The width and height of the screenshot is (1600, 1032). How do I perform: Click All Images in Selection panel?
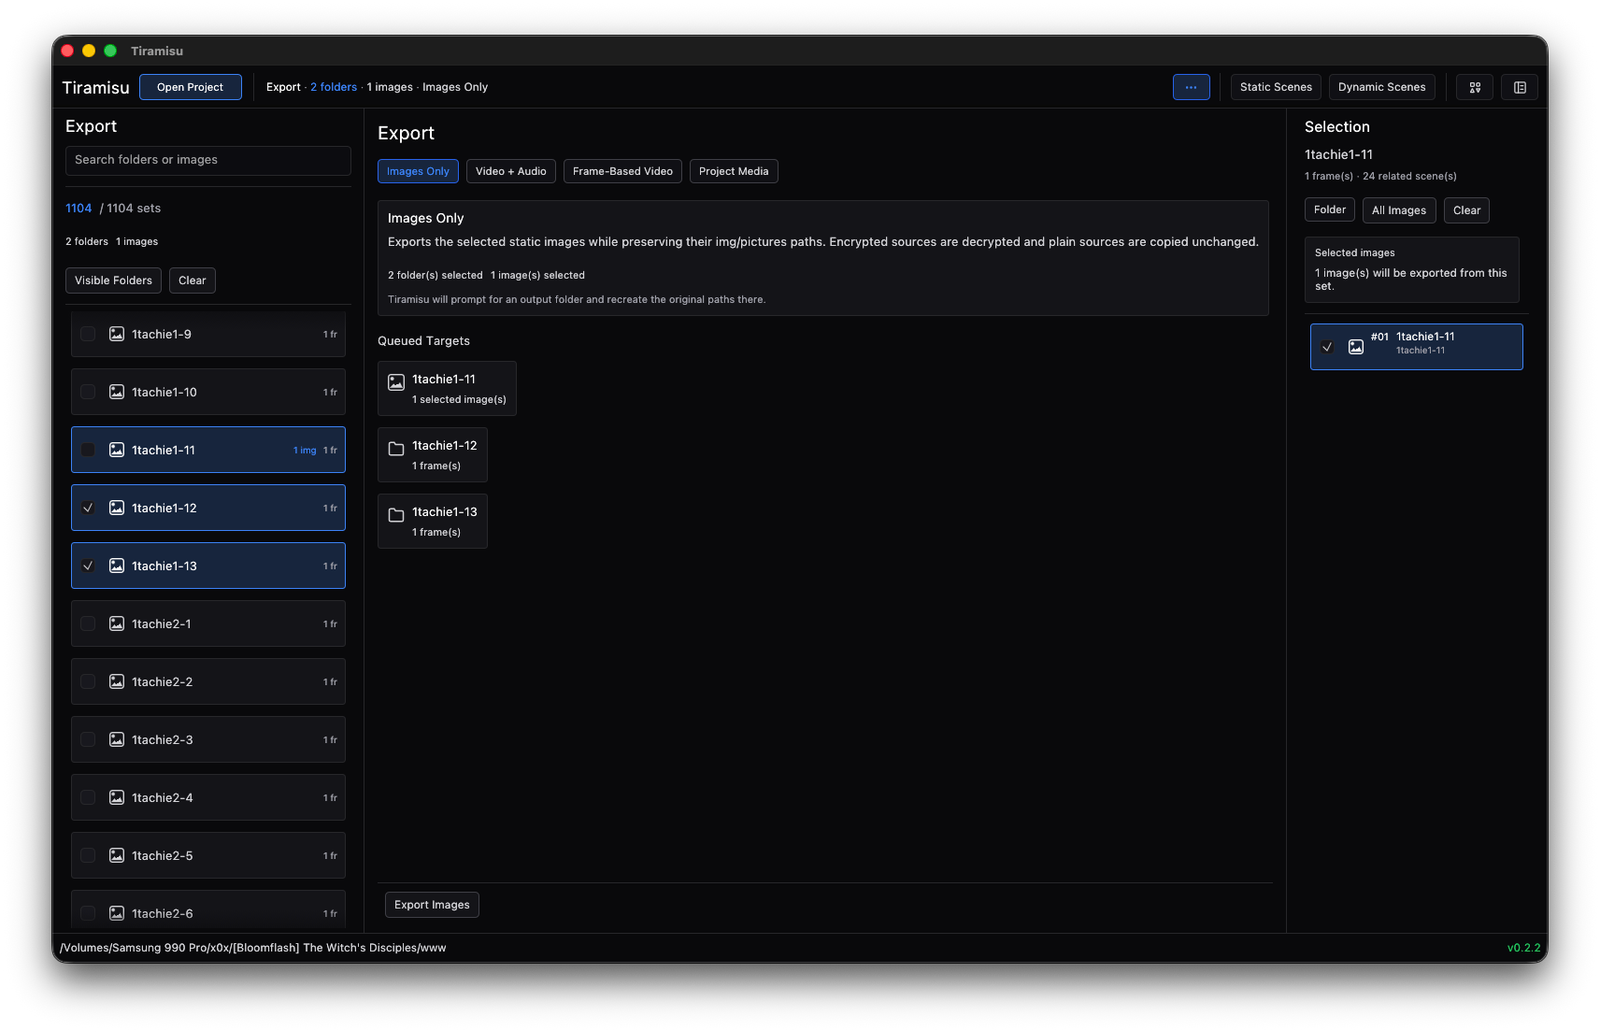pyautogui.click(x=1399, y=210)
